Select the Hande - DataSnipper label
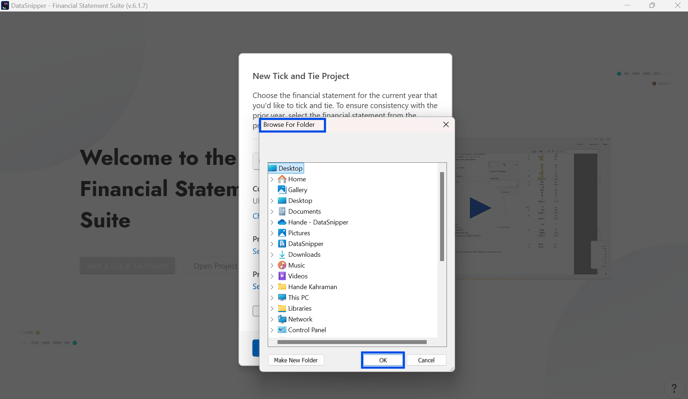 coord(318,222)
